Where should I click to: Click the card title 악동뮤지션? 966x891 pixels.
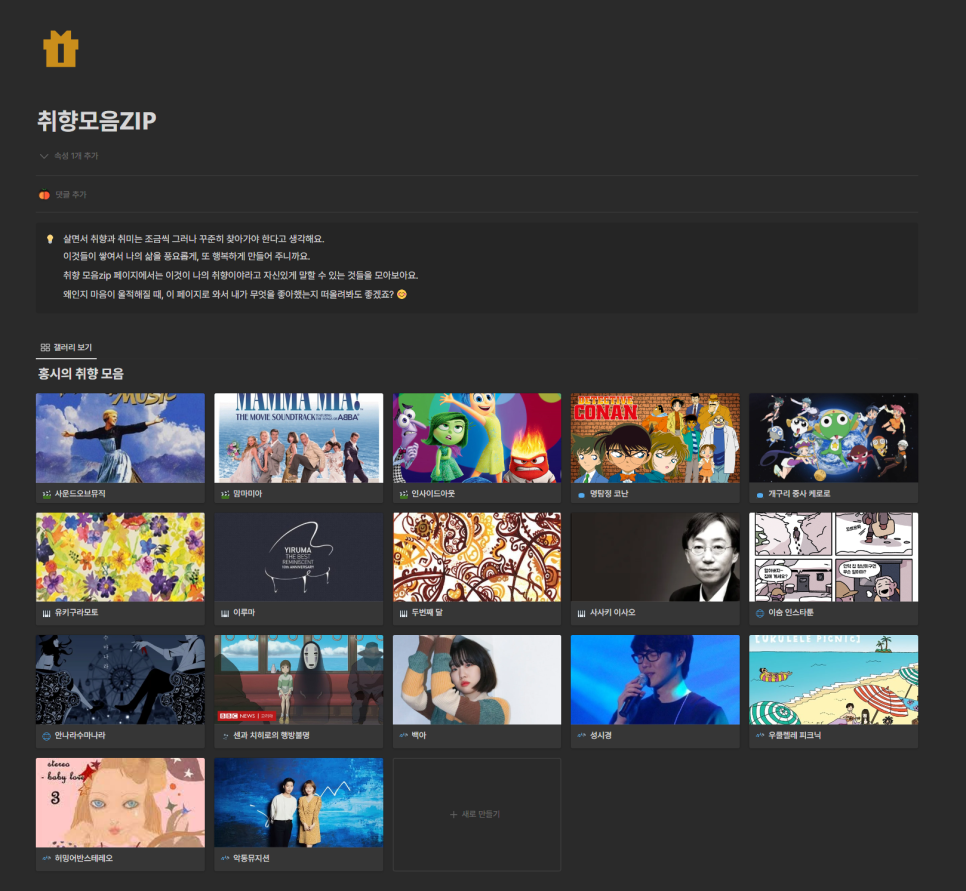coord(251,858)
